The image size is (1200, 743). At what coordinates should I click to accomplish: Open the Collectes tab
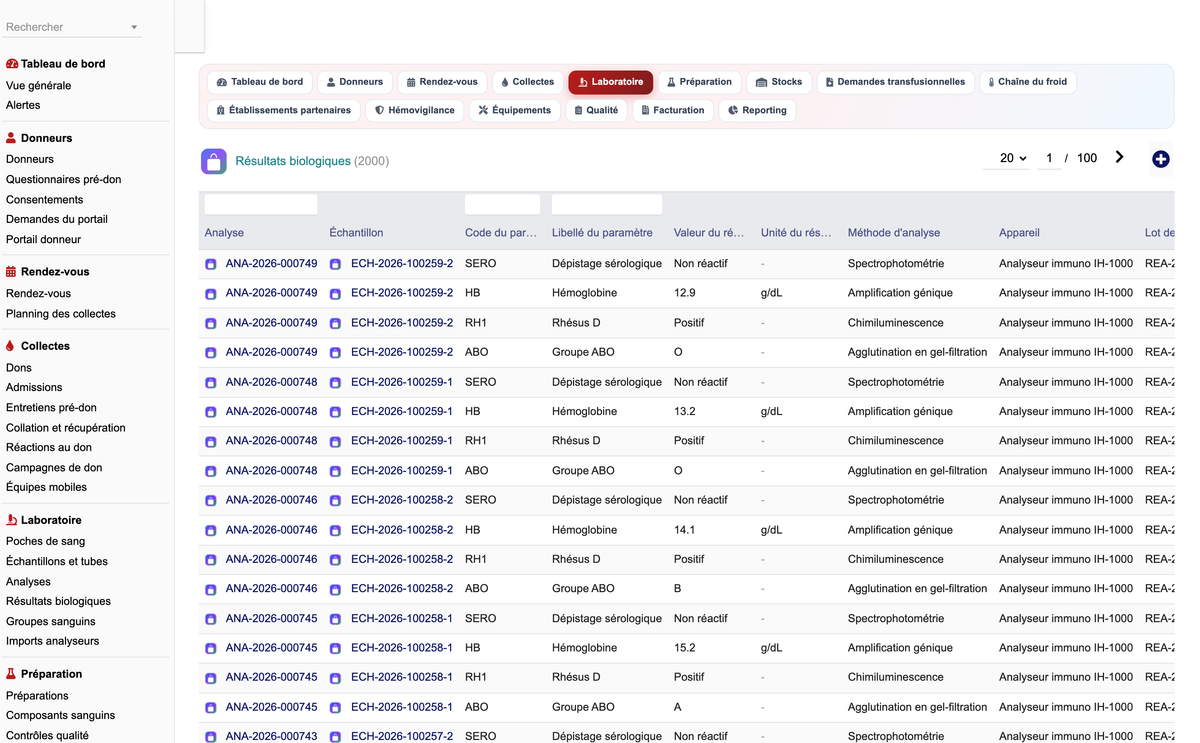(527, 82)
